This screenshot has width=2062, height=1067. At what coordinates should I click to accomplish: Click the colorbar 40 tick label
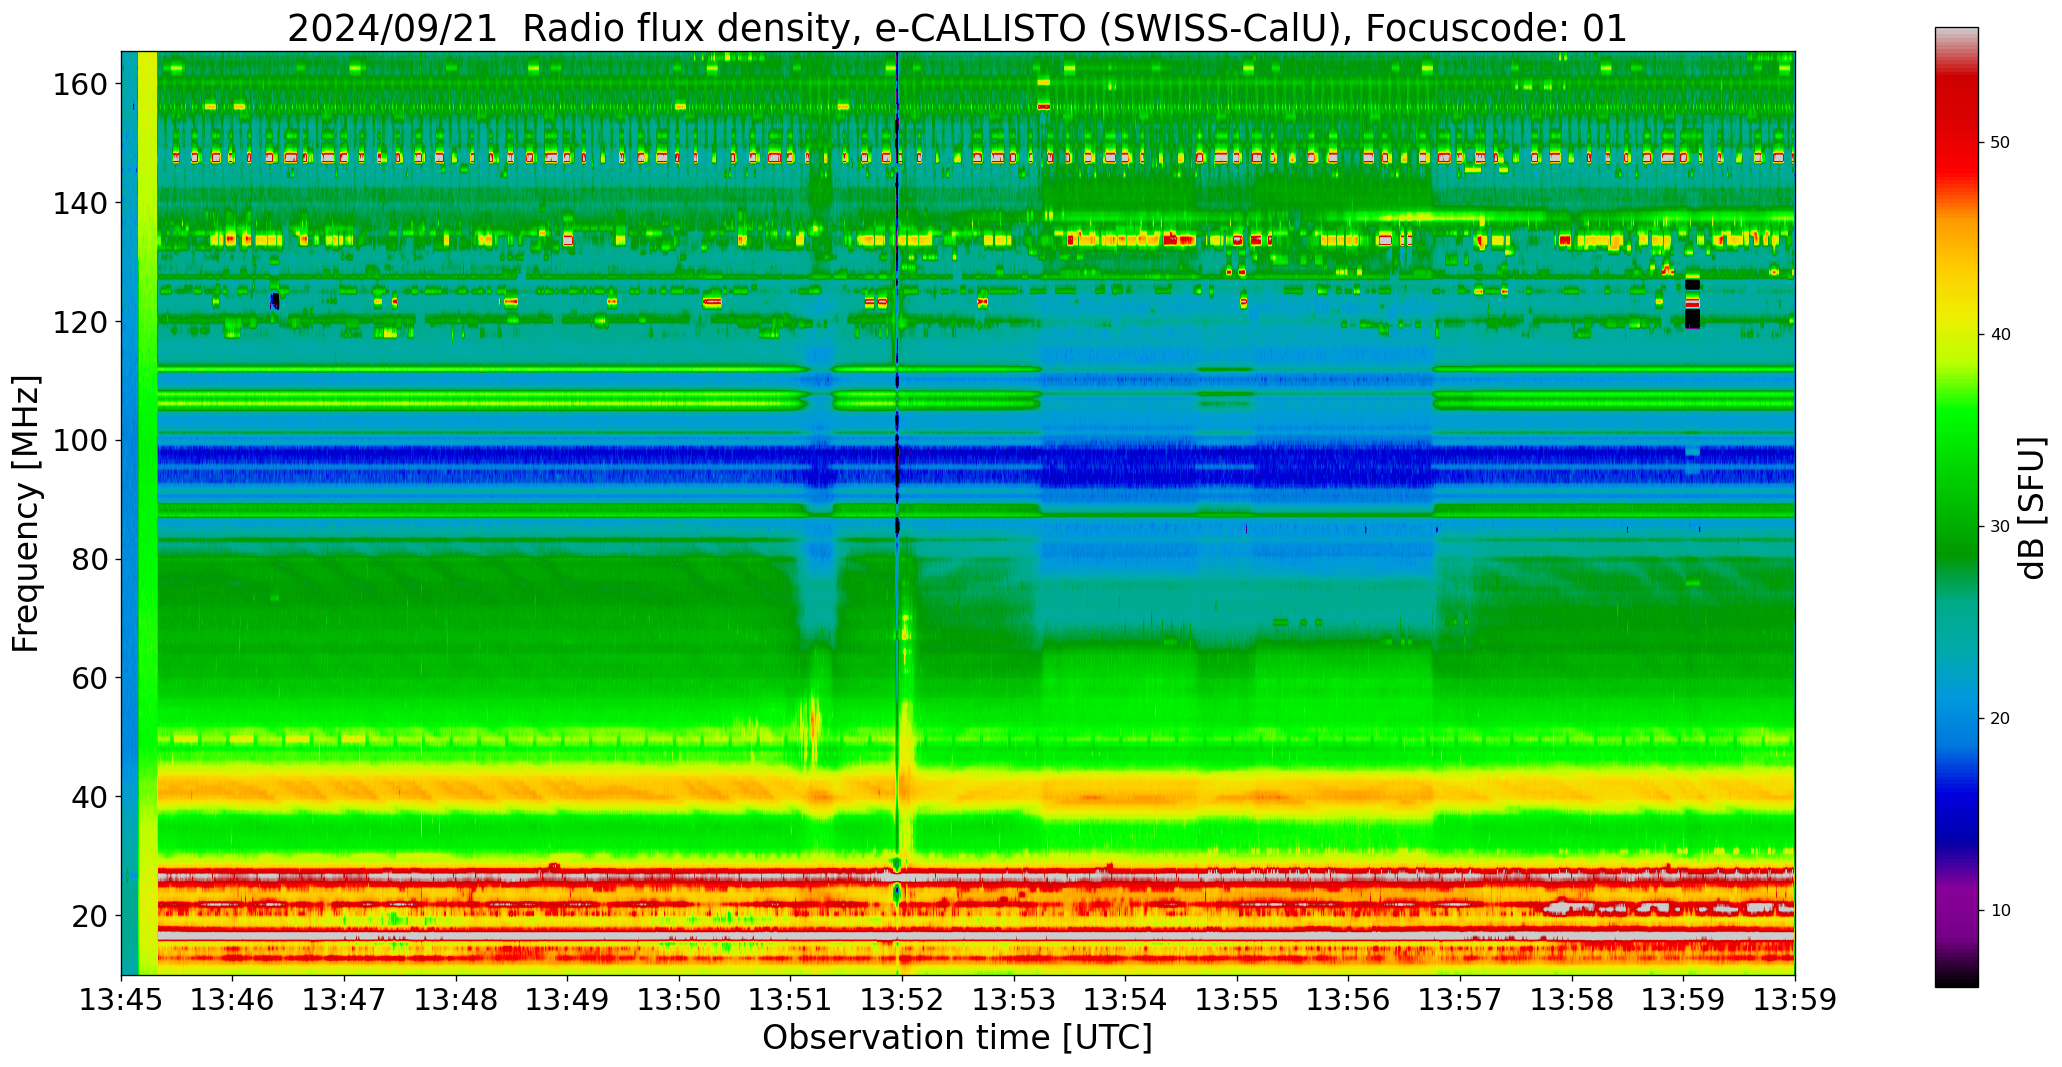point(2000,335)
